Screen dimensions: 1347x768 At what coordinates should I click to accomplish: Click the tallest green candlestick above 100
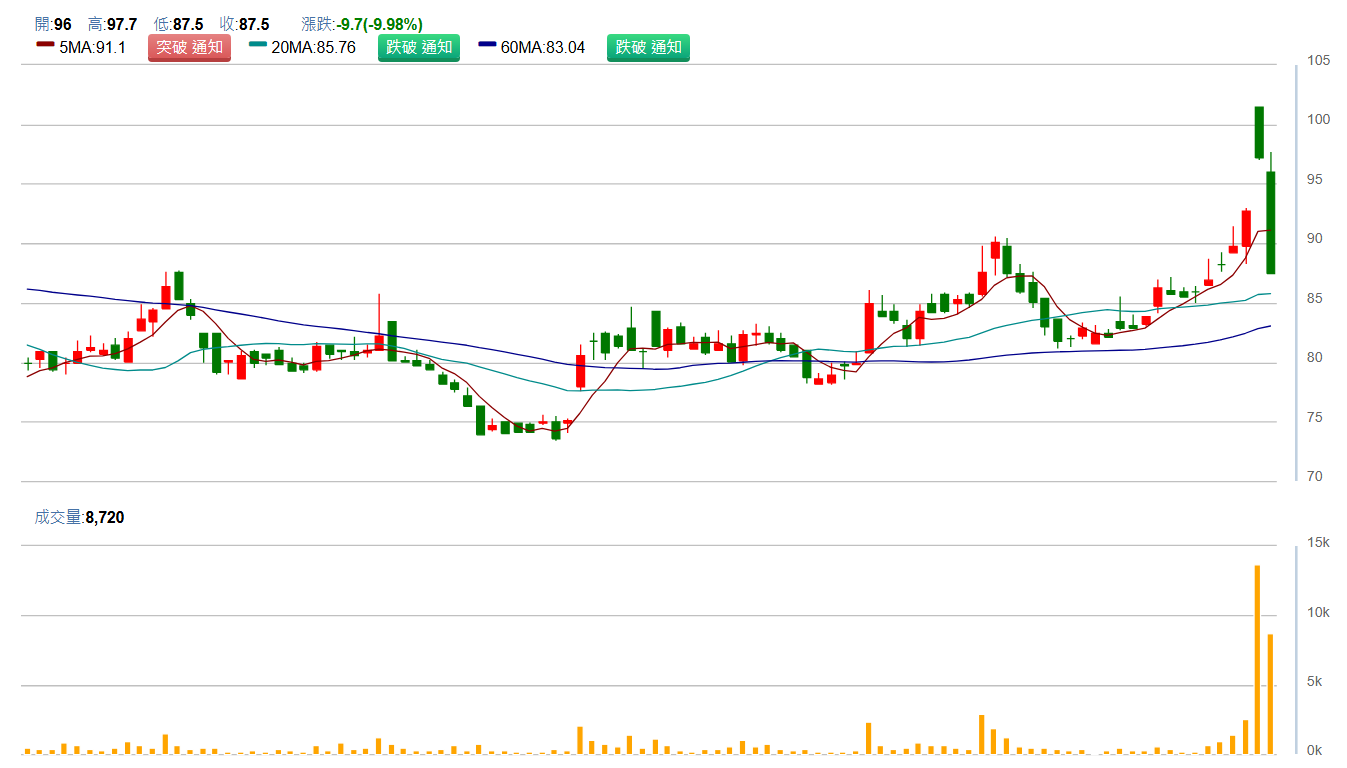tap(1259, 132)
